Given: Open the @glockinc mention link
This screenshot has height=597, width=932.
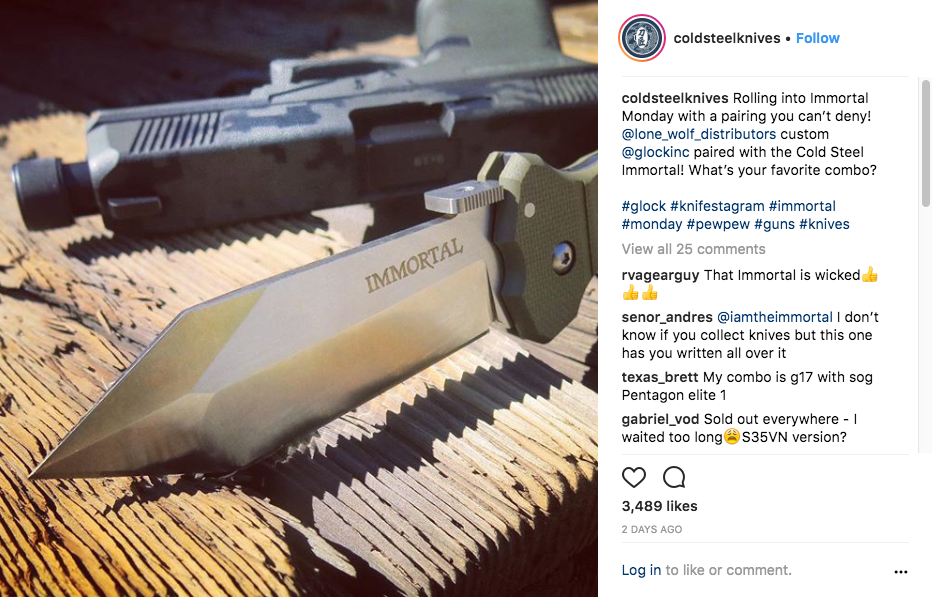Looking at the screenshot, I should click(655, 152).
